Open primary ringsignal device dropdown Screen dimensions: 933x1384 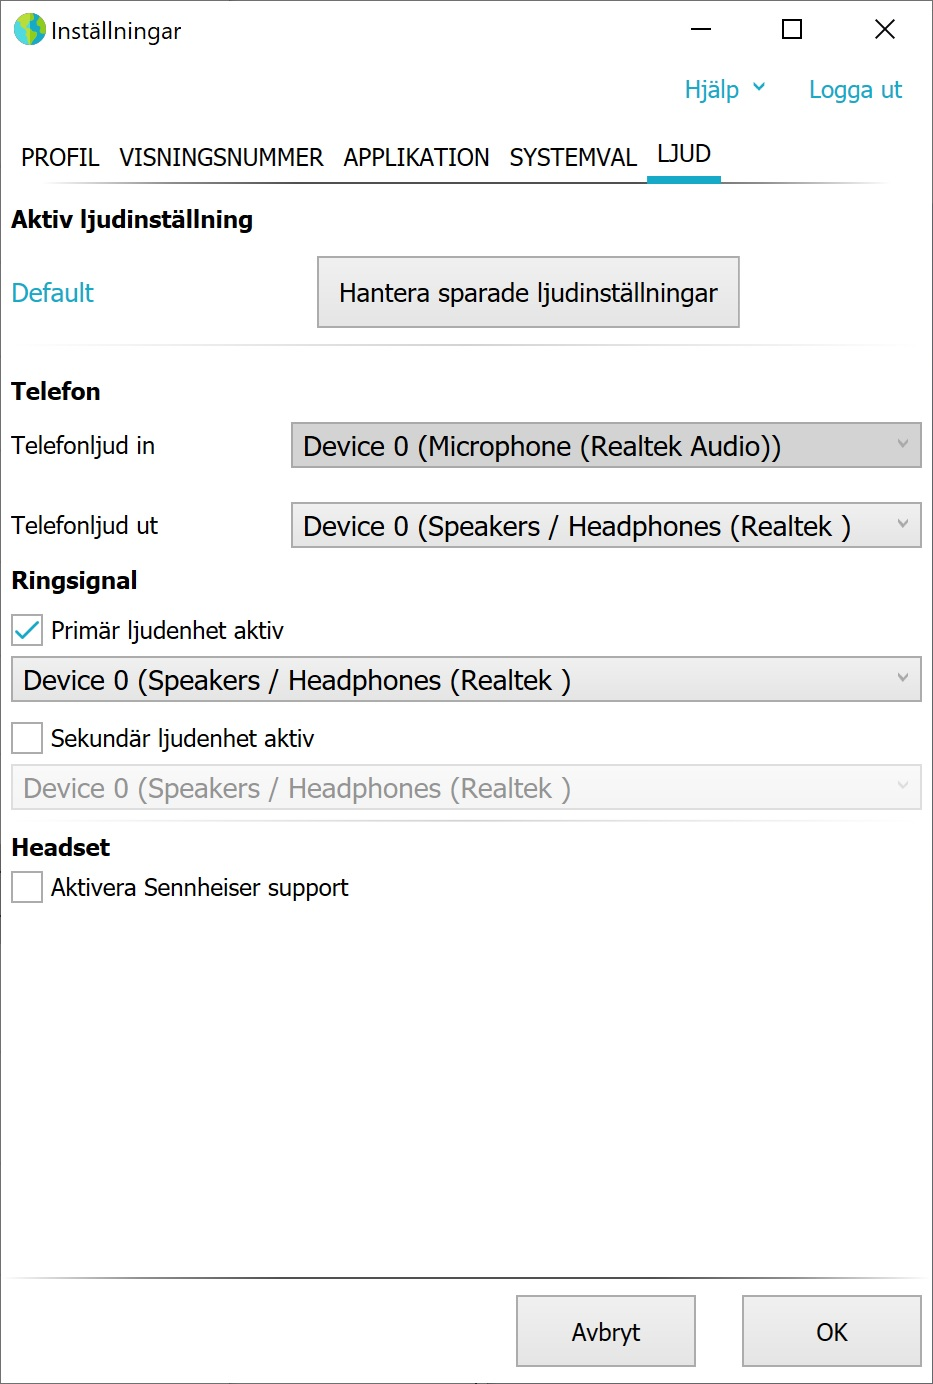click(466, 679)
